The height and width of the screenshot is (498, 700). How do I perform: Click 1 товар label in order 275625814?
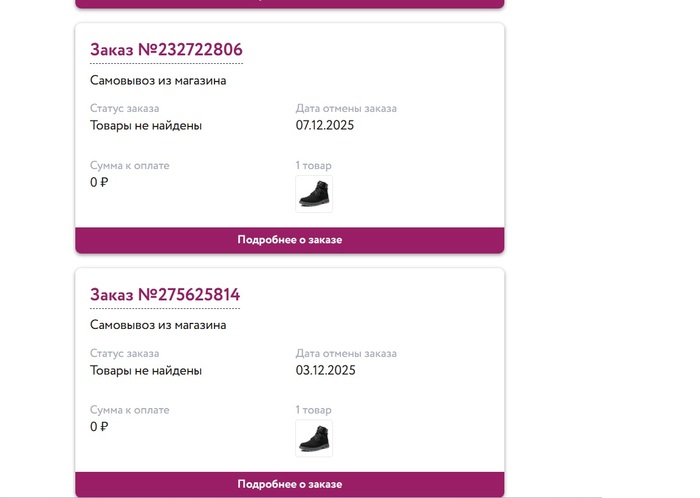(313, 410)
